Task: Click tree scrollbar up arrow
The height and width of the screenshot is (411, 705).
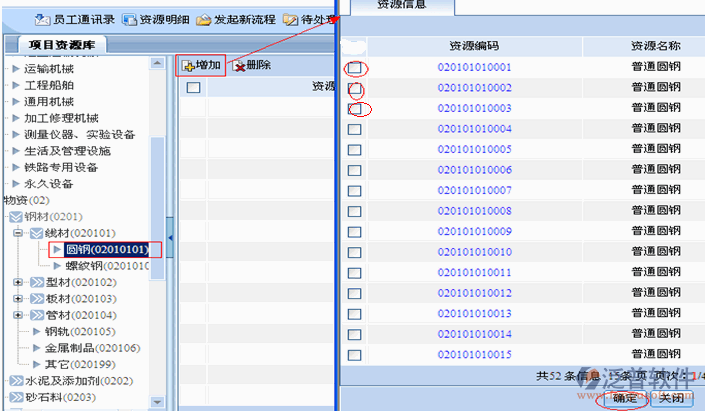Action: (x=157, y=63)
